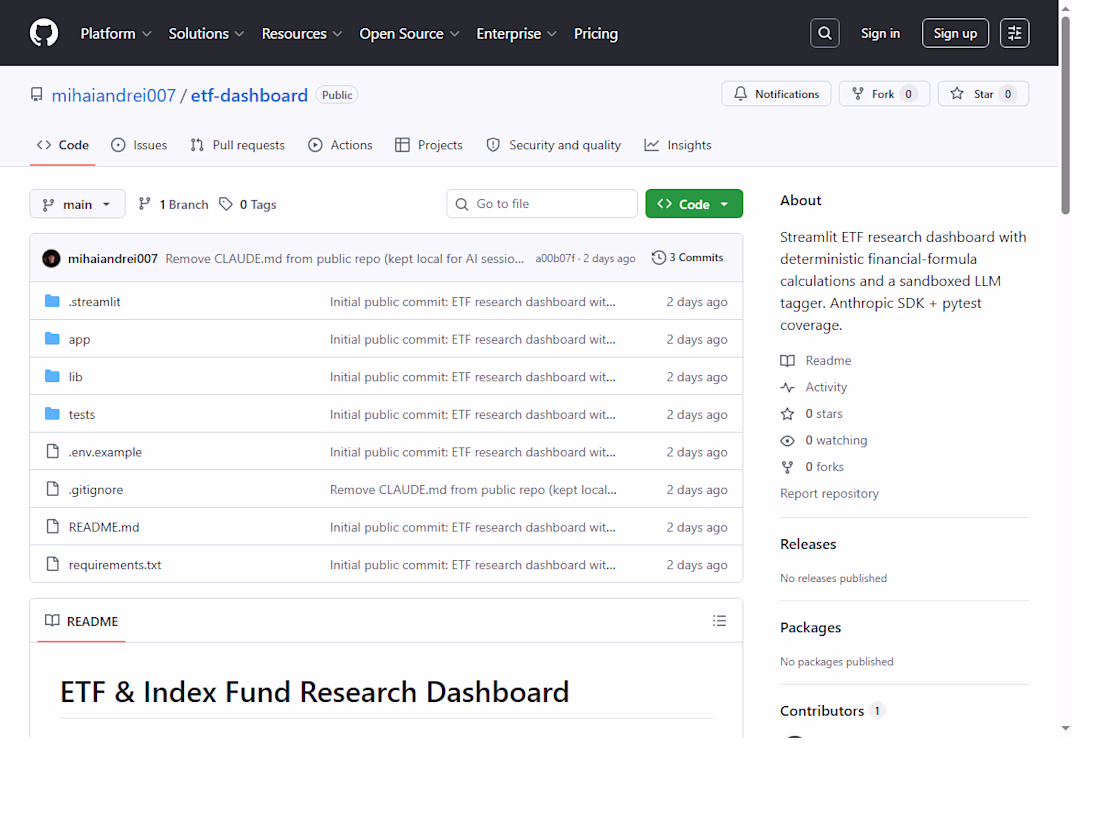1100x825 pixels.
Task: Open the Projects tab
Action: pyautogui.click(x=429, y=145)
